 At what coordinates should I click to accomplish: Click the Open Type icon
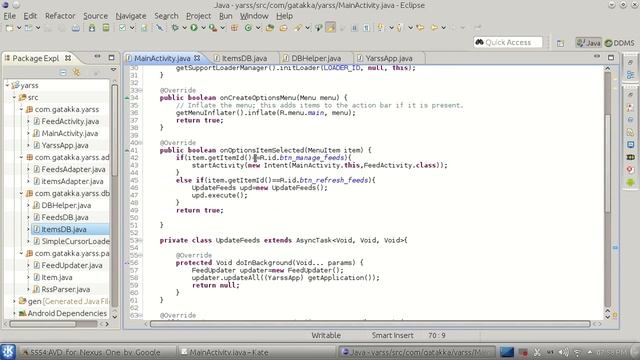(270, 28)
